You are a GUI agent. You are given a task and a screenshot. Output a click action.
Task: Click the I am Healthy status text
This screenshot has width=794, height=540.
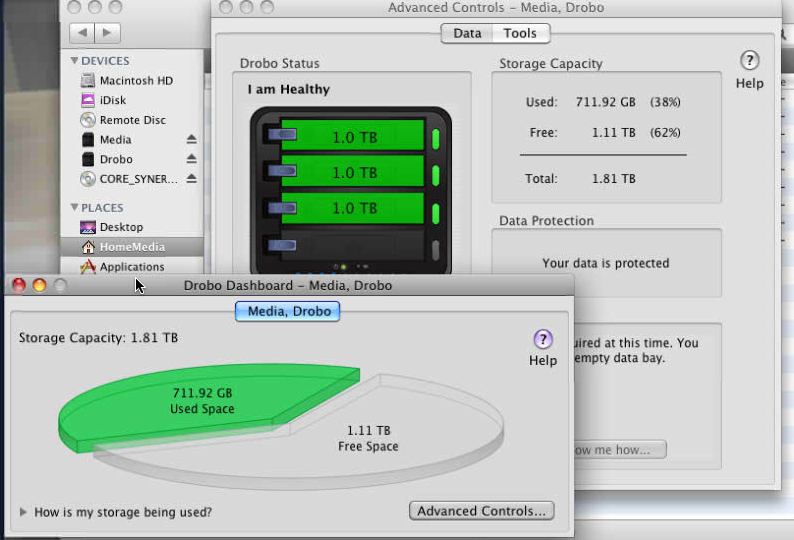(x=289, y=90)
